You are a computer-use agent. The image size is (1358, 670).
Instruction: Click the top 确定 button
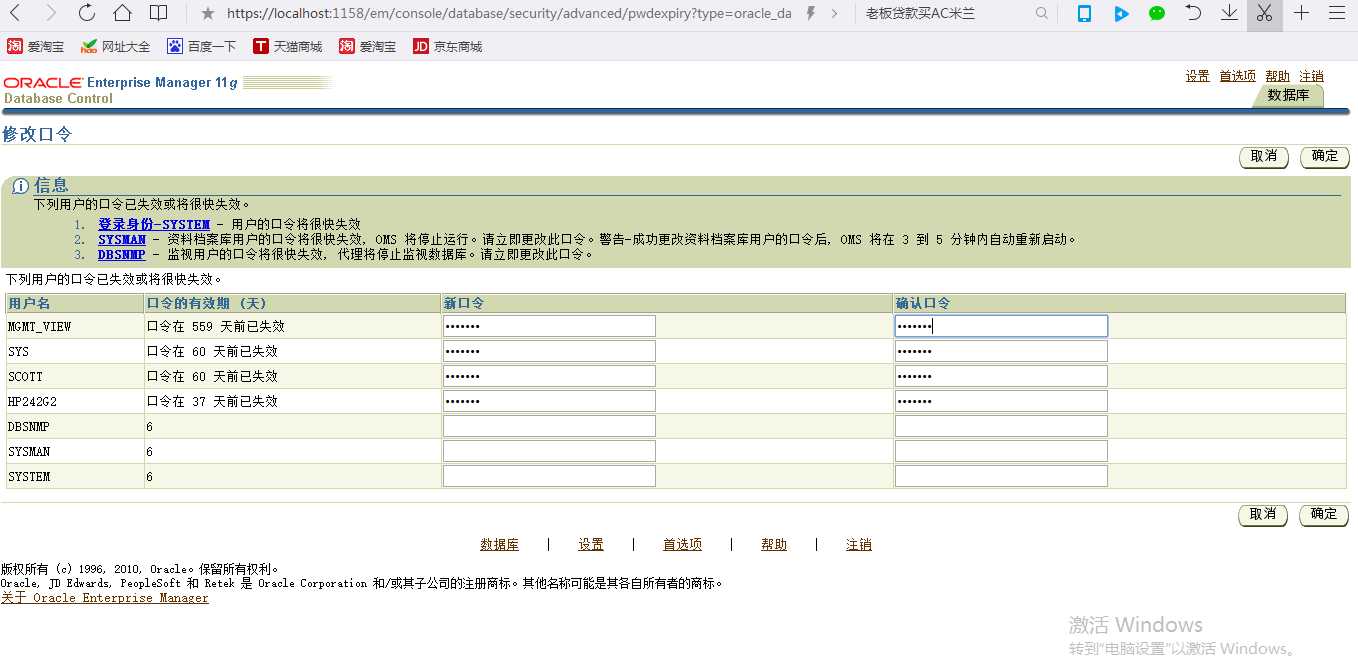[x=1325, y=157]
